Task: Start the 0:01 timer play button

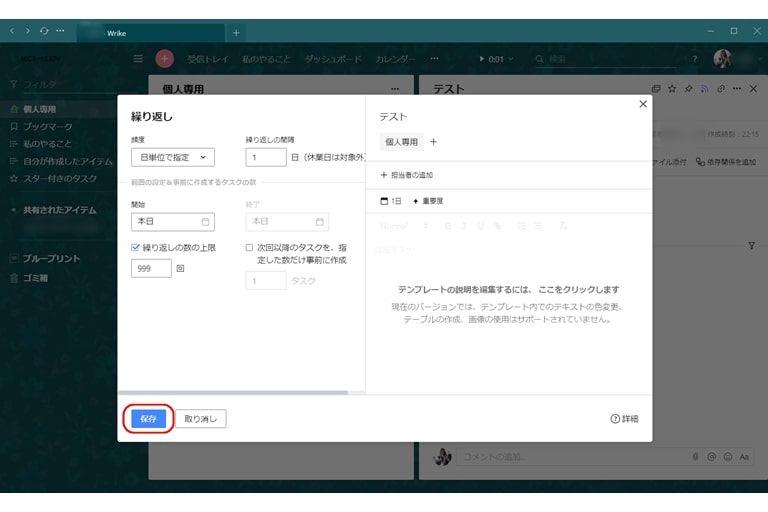Action: [x=482, y=59]
